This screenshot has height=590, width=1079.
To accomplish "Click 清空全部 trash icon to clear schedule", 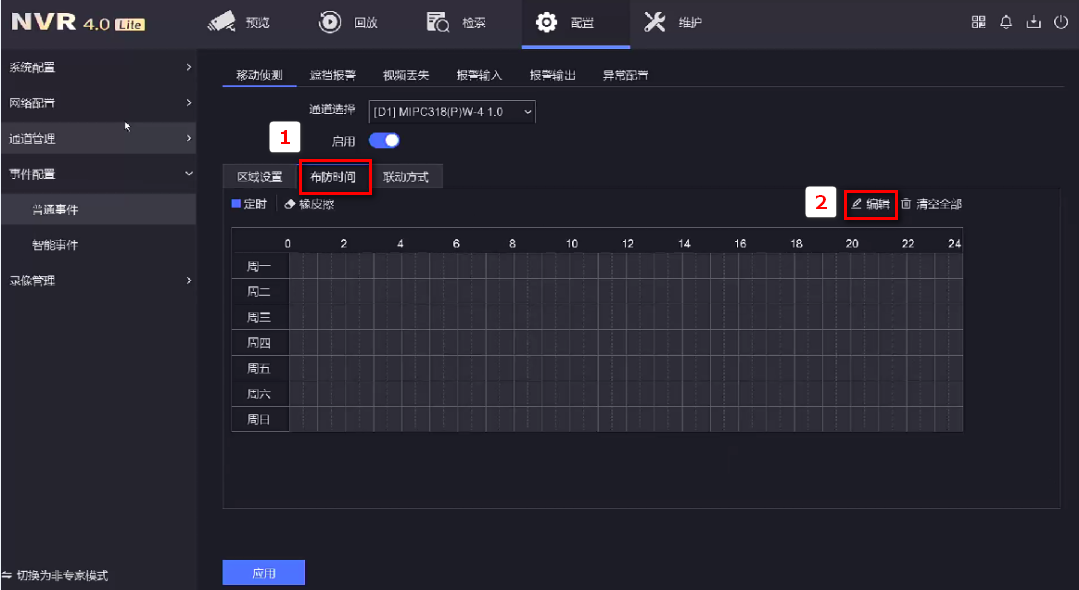I will [907, 204].
